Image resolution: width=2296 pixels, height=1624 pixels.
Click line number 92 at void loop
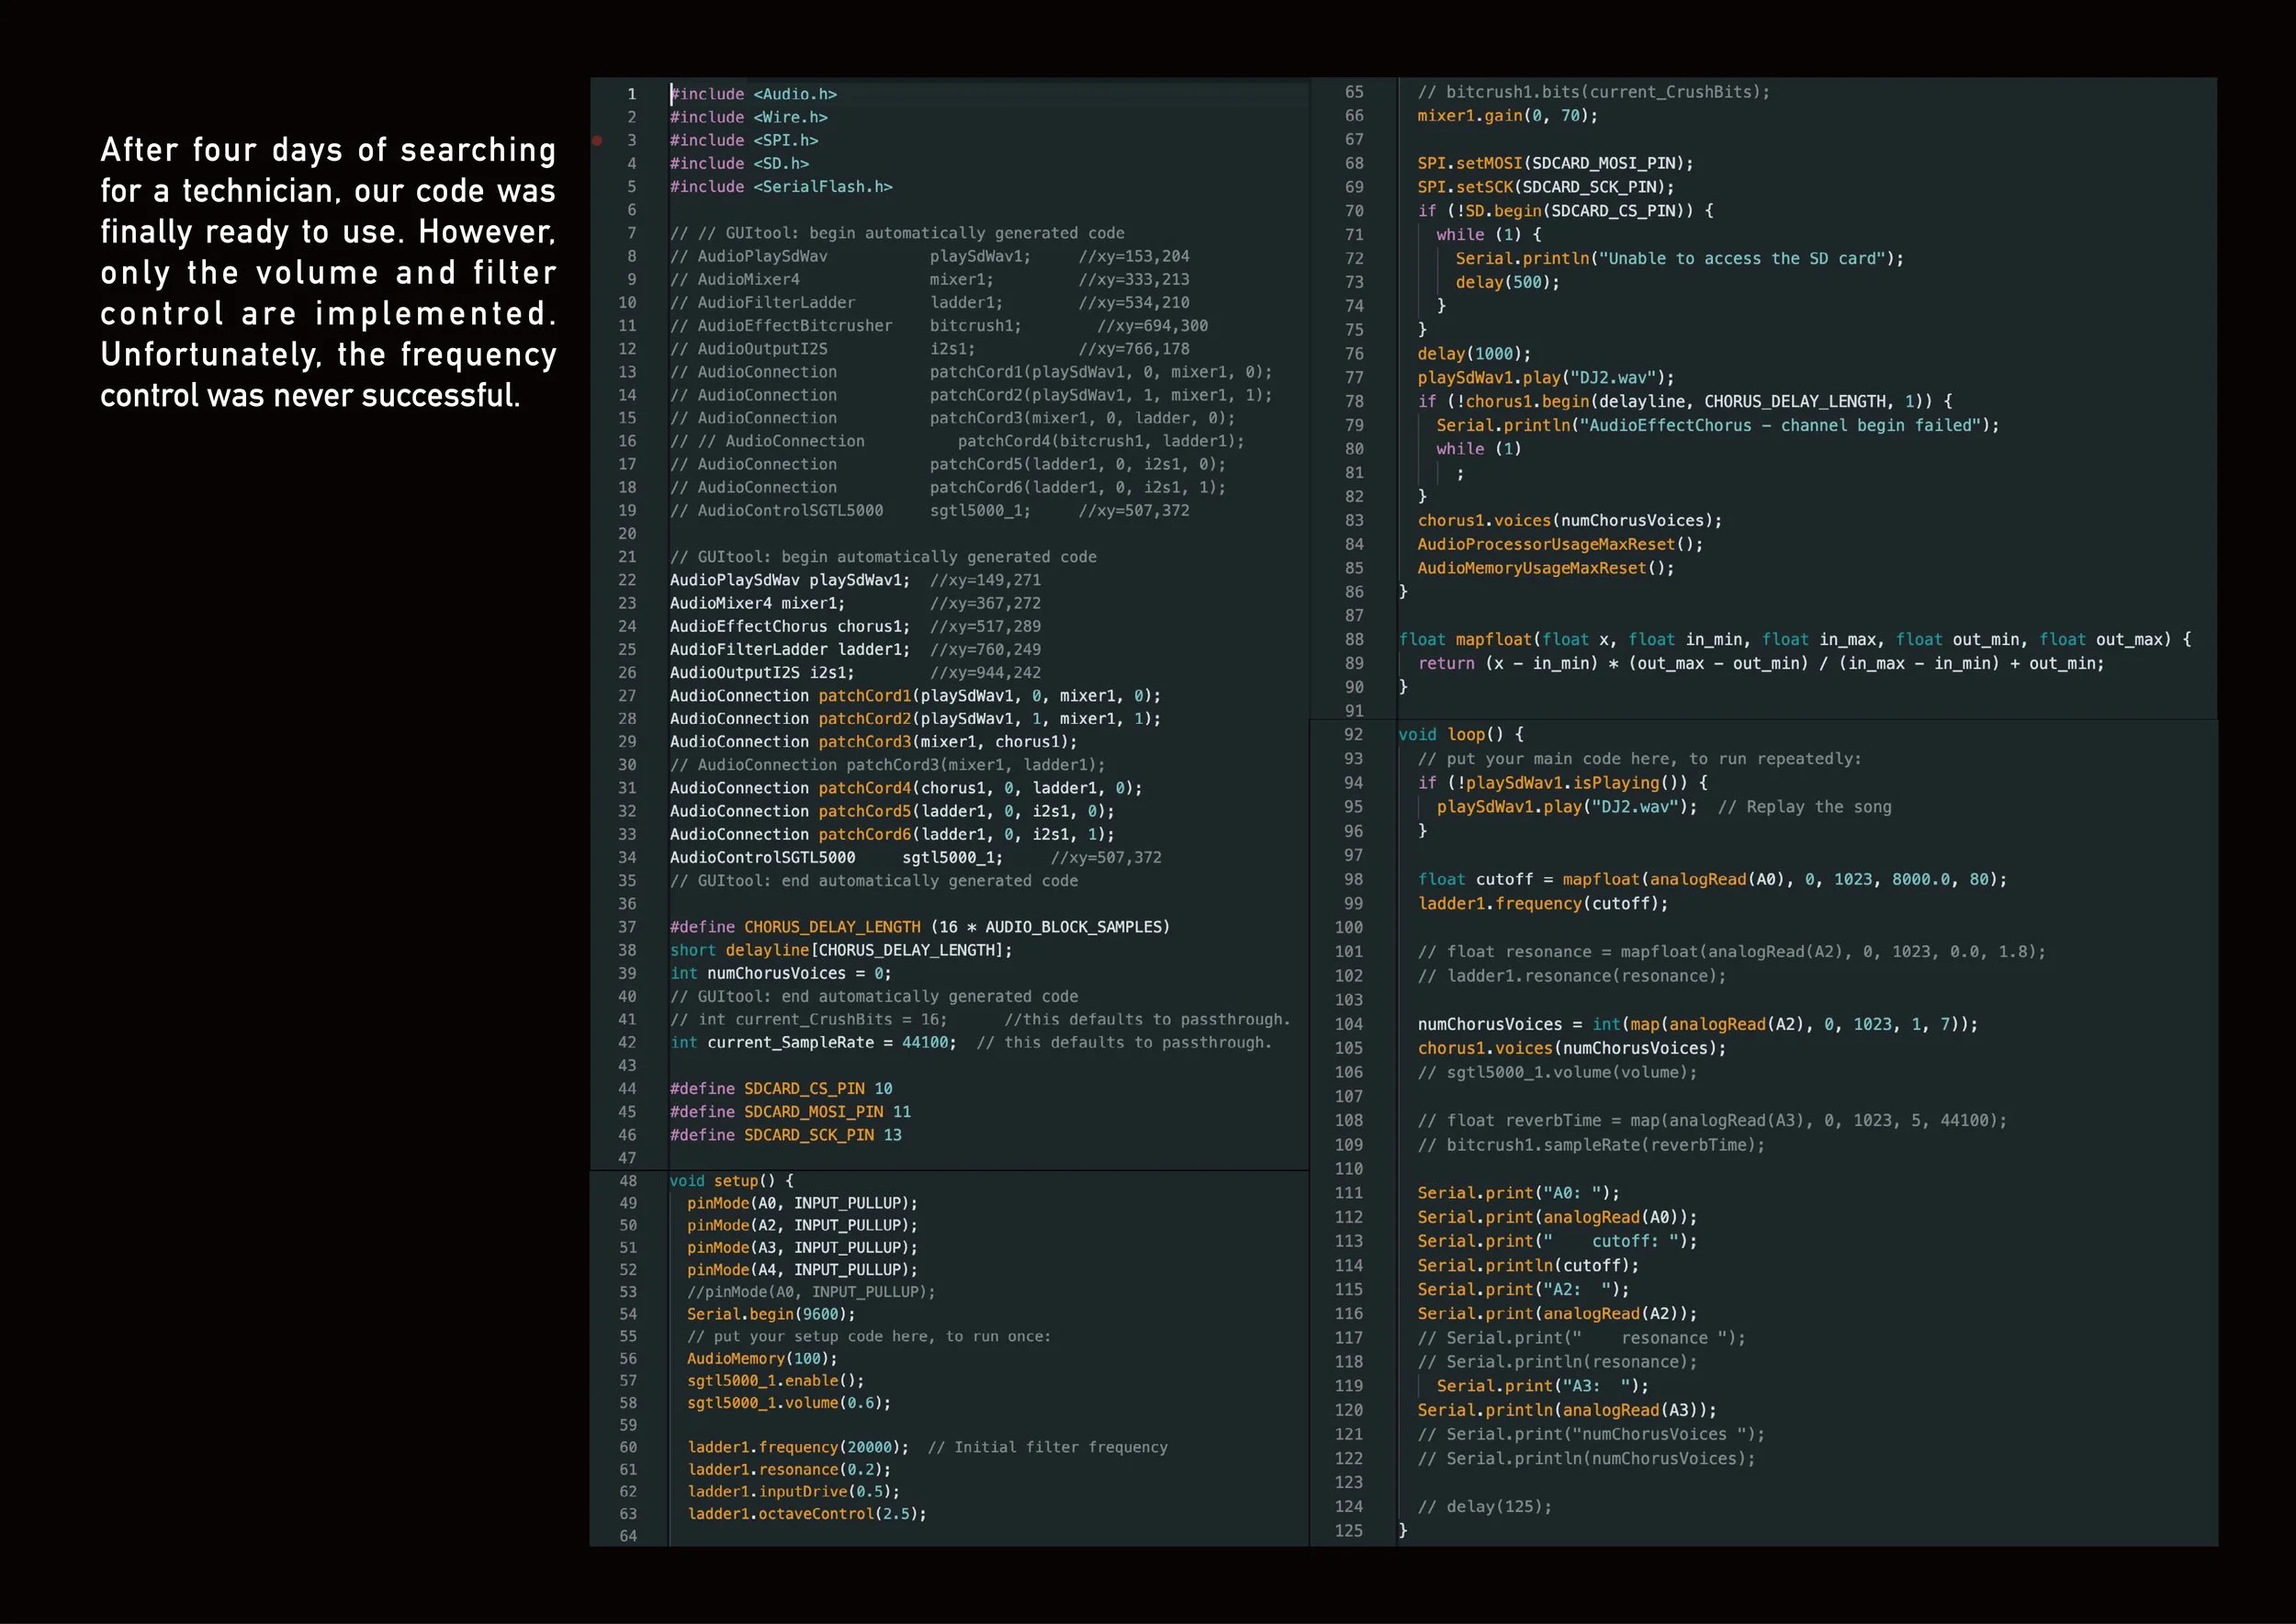click(1352, 734)
